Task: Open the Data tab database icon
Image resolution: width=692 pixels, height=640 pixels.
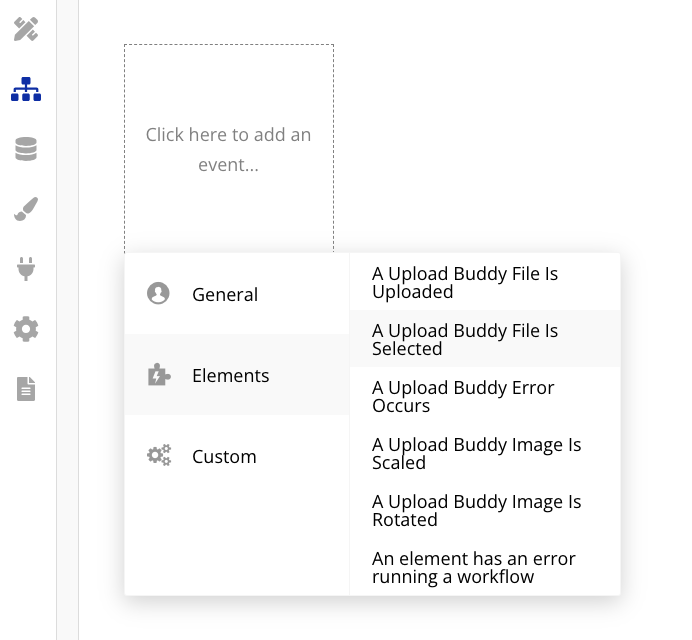Action: [26, 149]
